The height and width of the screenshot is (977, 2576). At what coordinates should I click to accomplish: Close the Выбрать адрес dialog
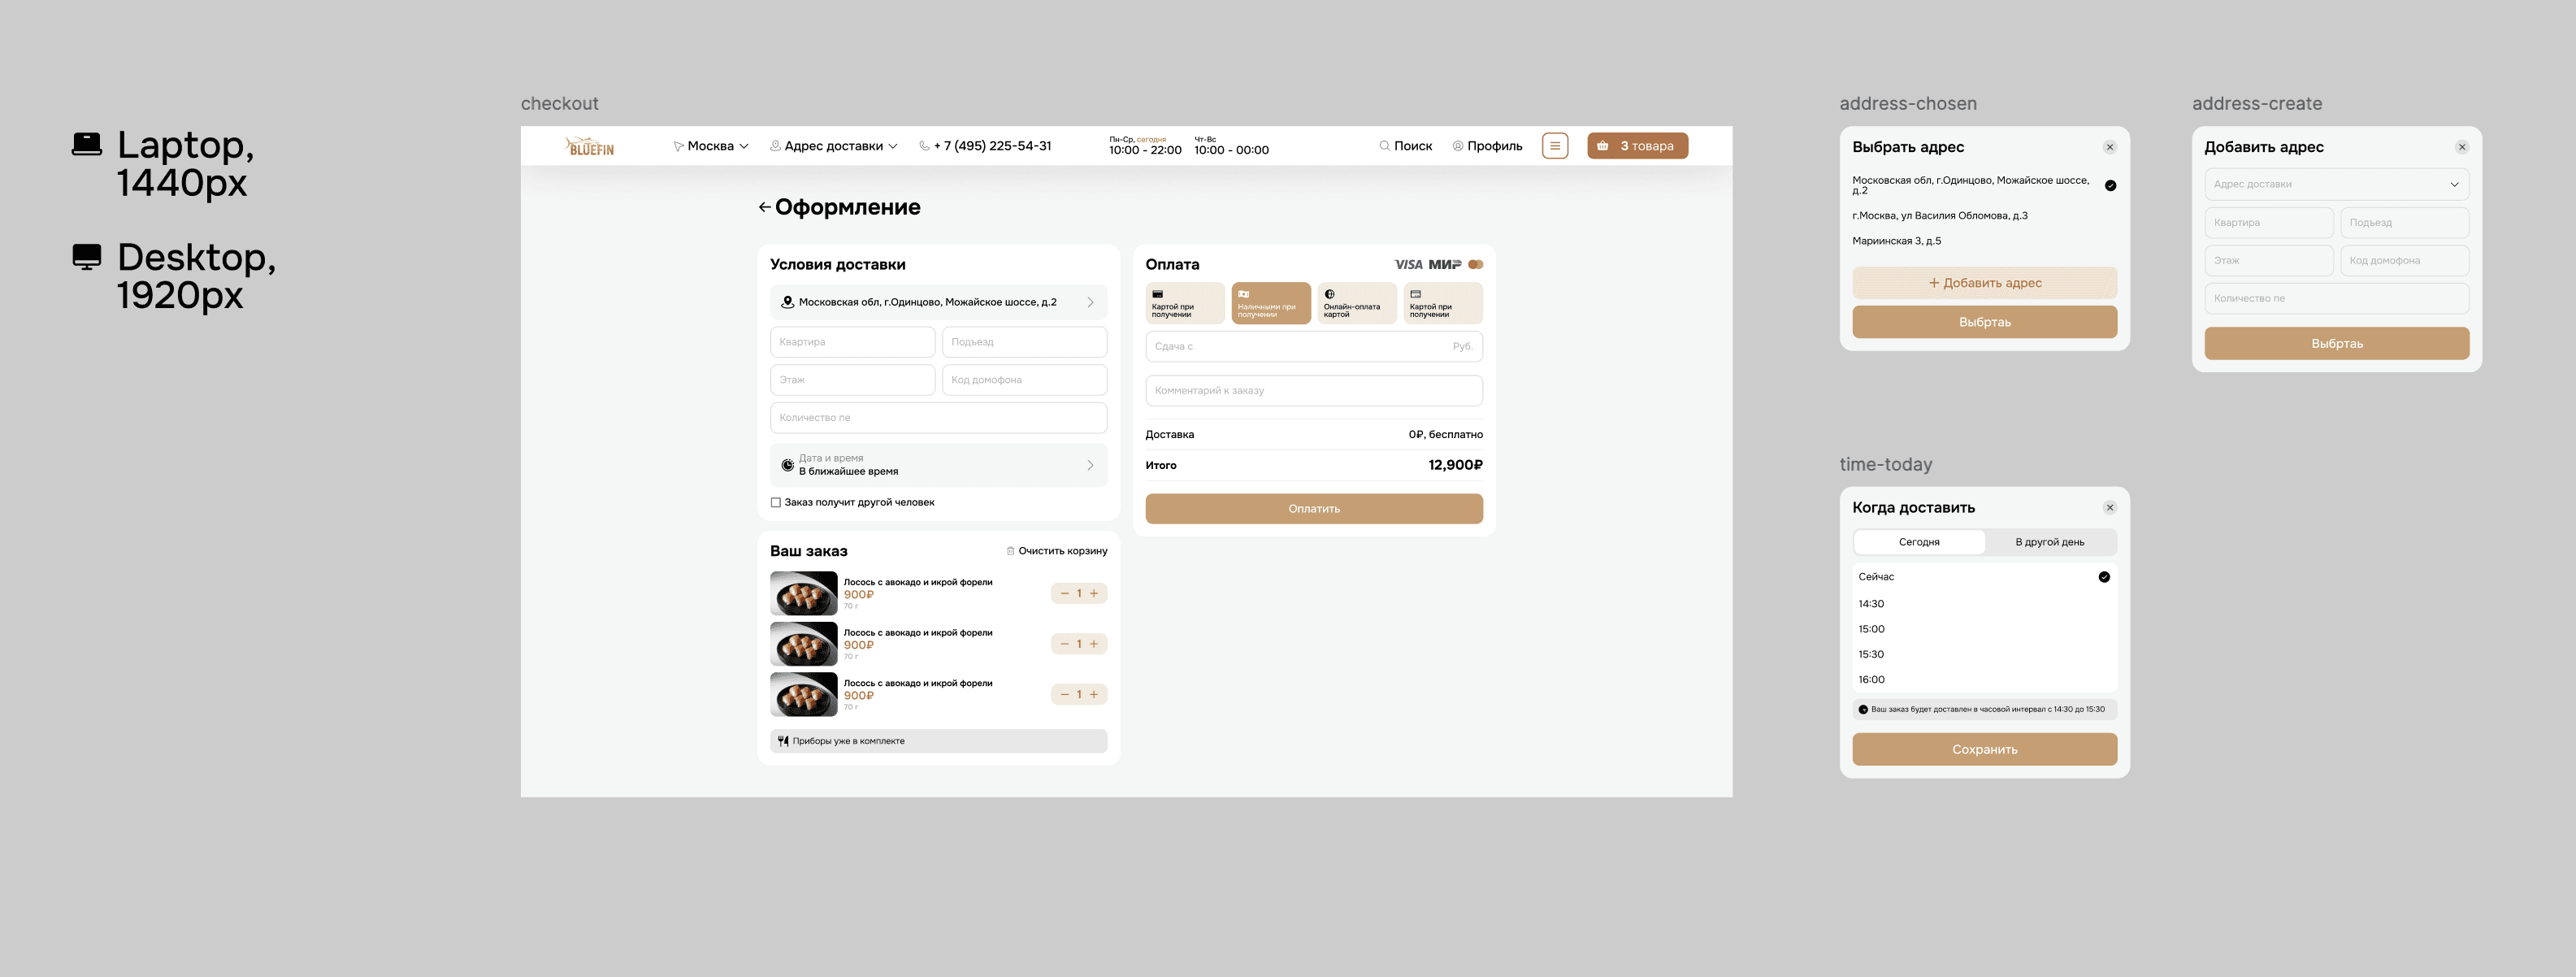click(x=2109, y=147)
